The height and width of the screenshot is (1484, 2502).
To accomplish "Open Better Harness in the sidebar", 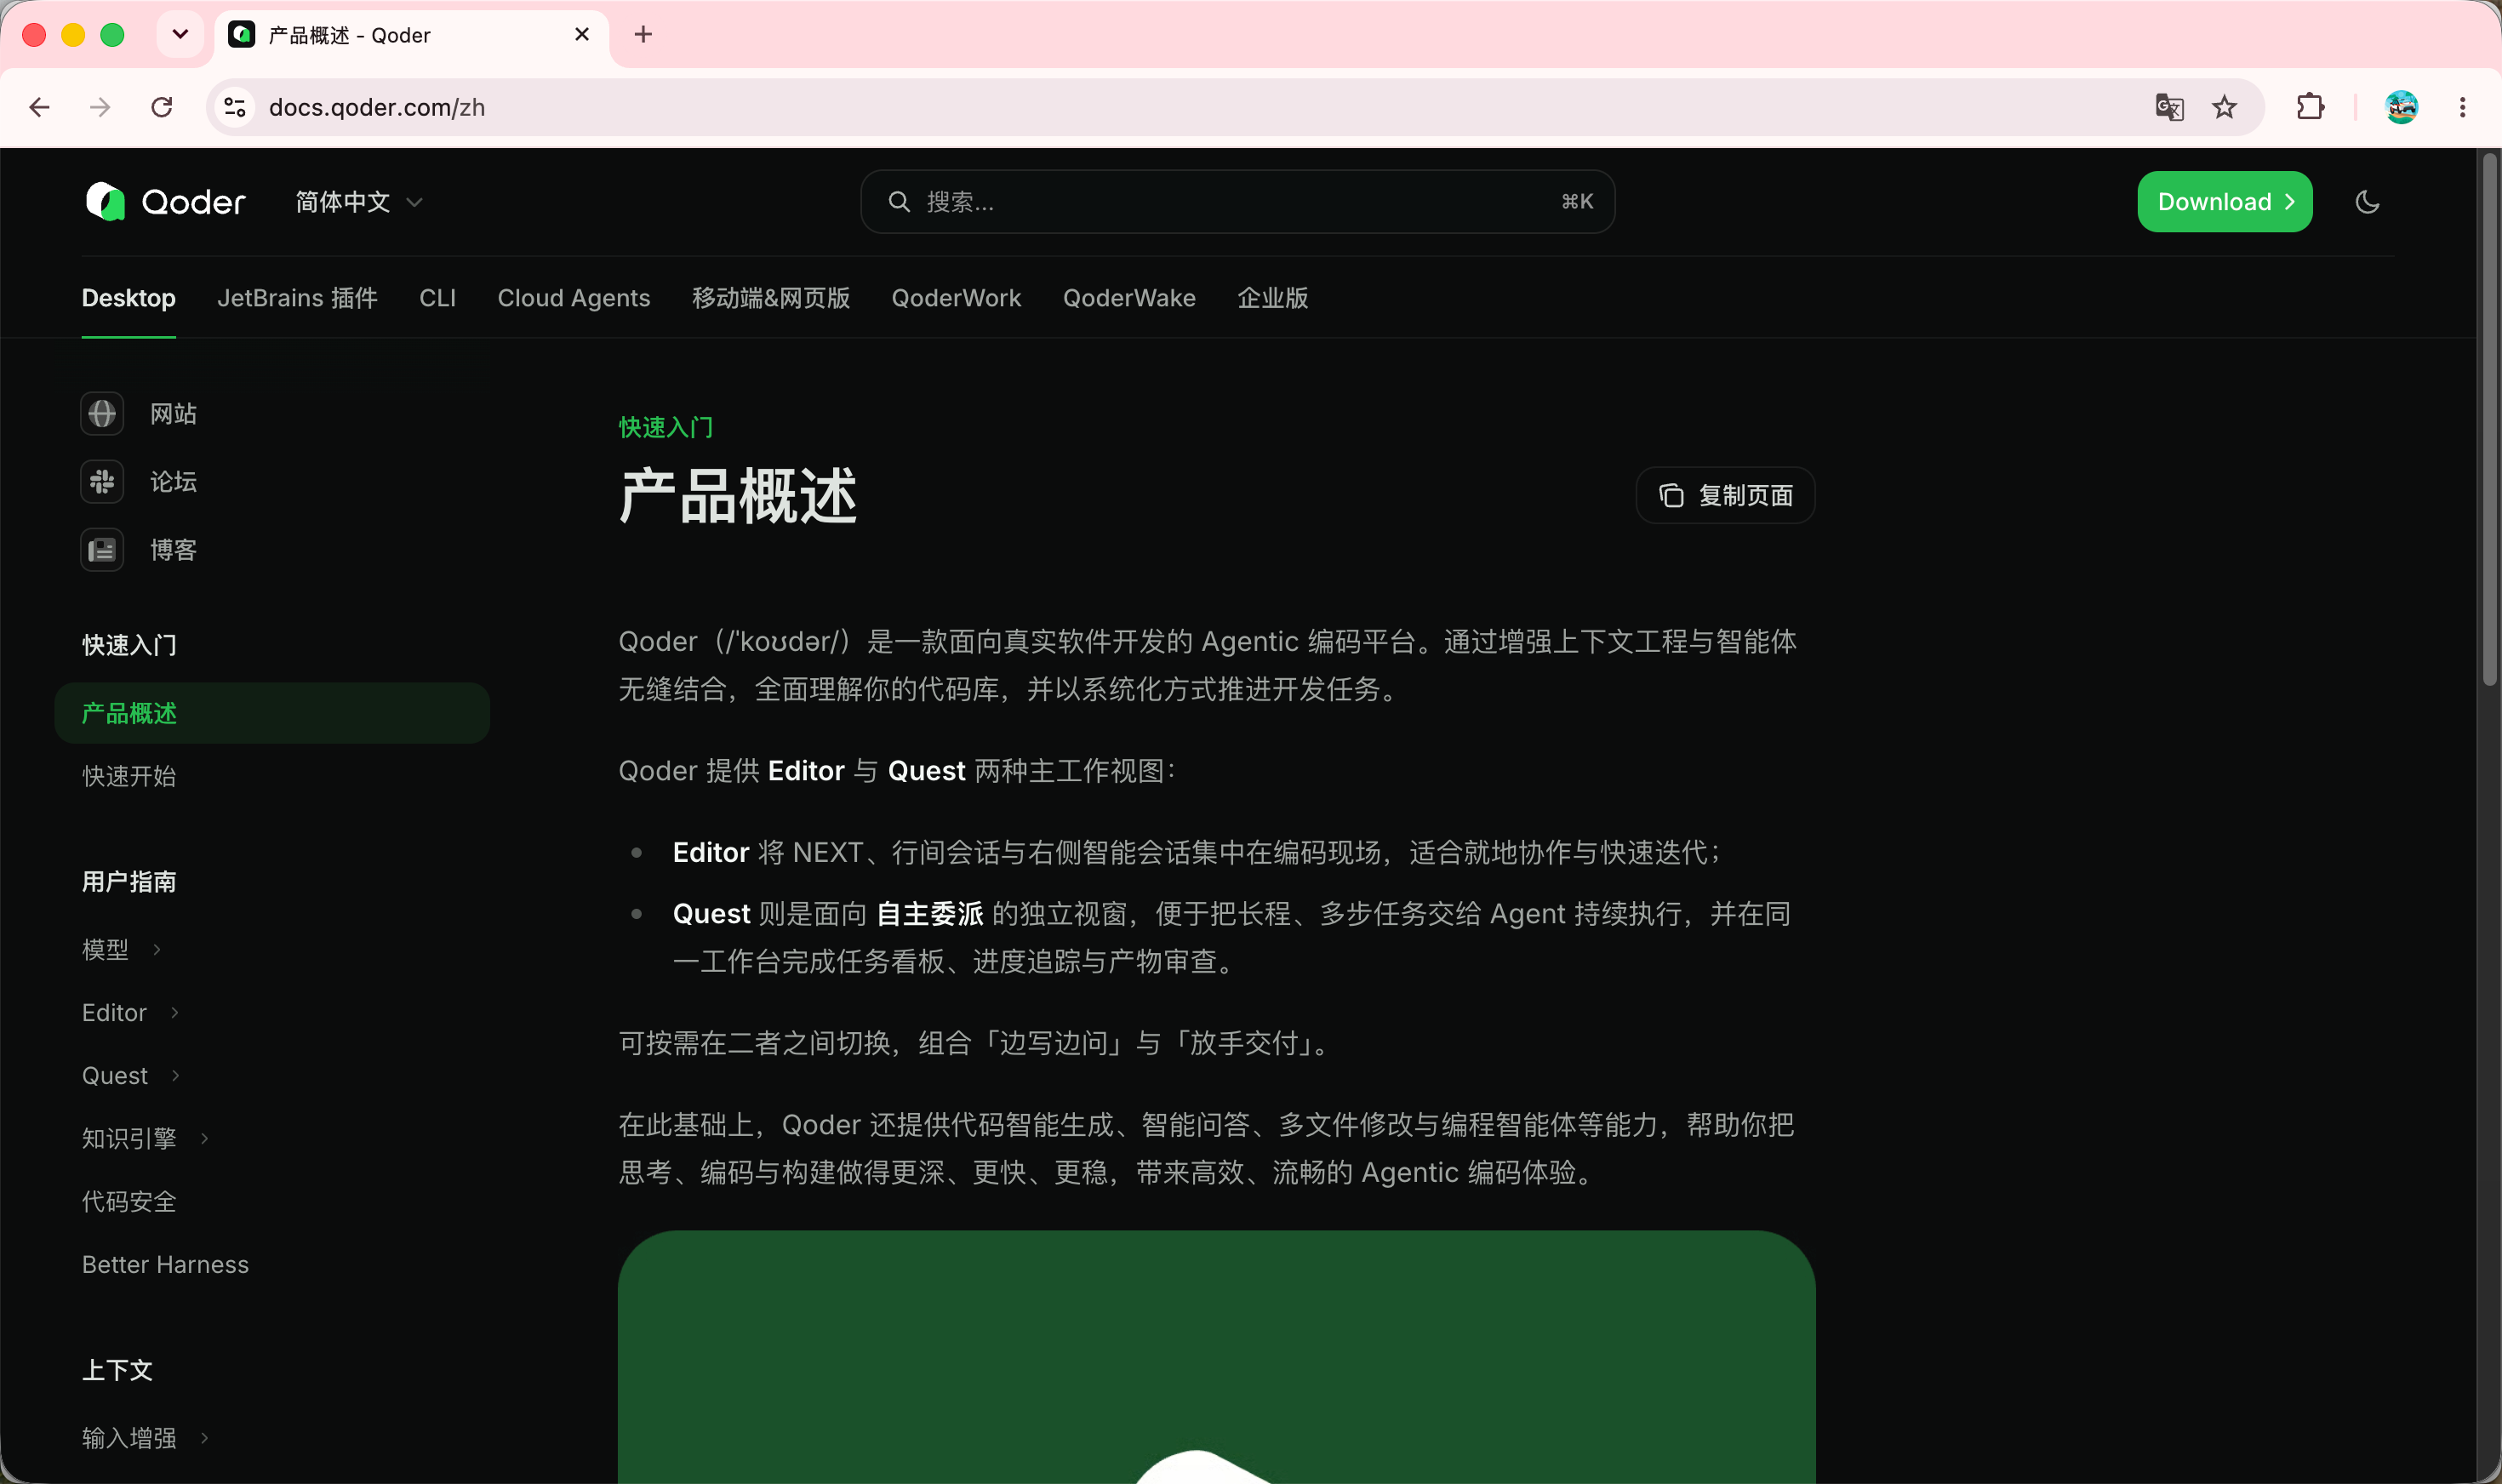I will point(165,1264).
